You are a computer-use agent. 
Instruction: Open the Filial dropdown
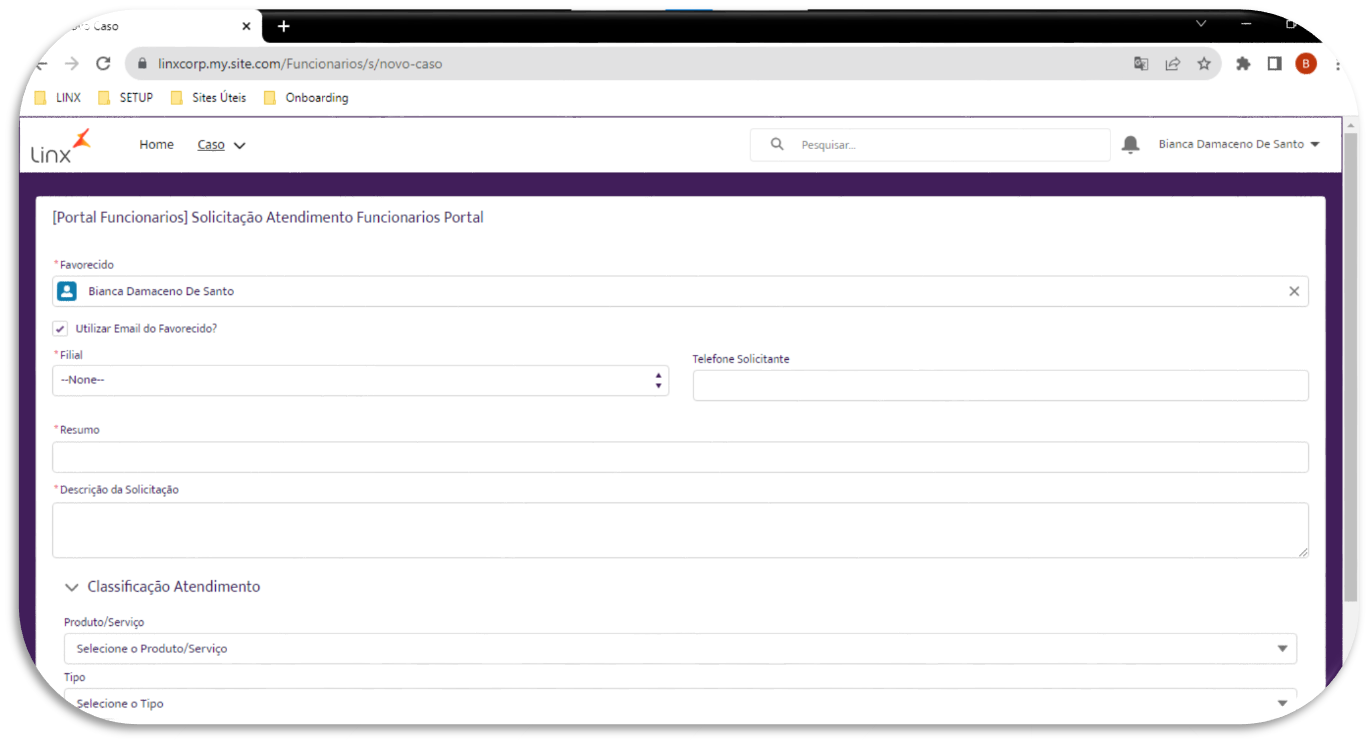pos(360,380)
